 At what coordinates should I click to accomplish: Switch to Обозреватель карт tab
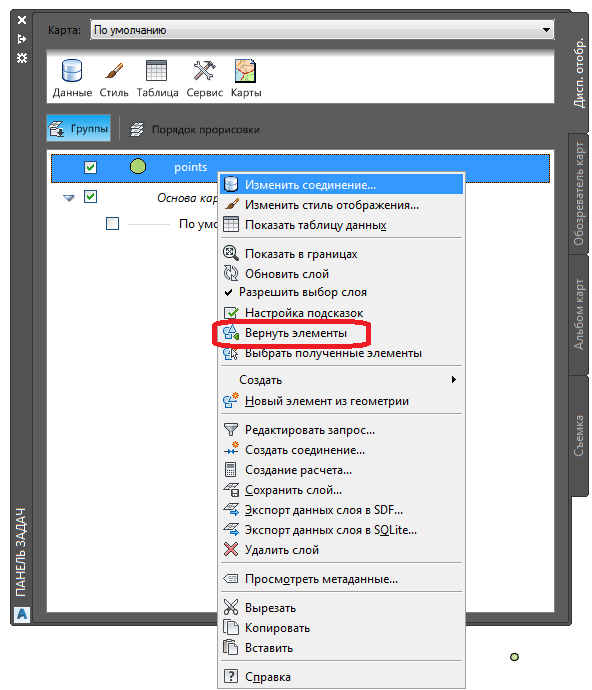pyautogui.click(x=579, y=194)
